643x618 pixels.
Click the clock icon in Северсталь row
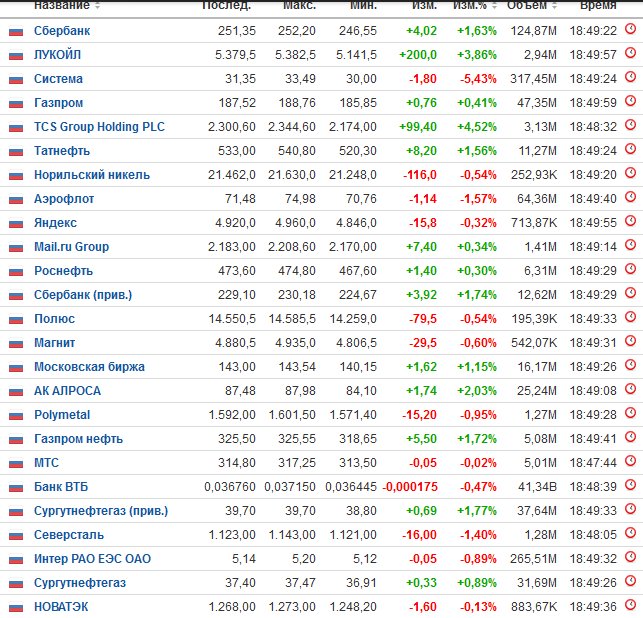pos(630,533)
